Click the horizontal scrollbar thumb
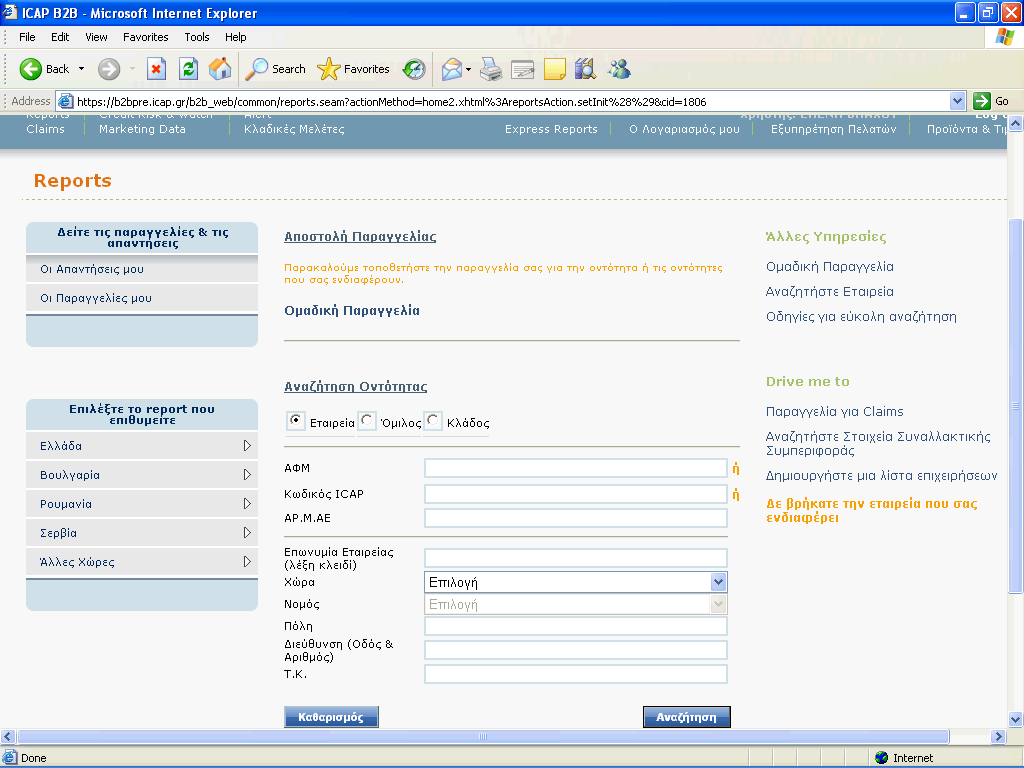 pos(483,736)
